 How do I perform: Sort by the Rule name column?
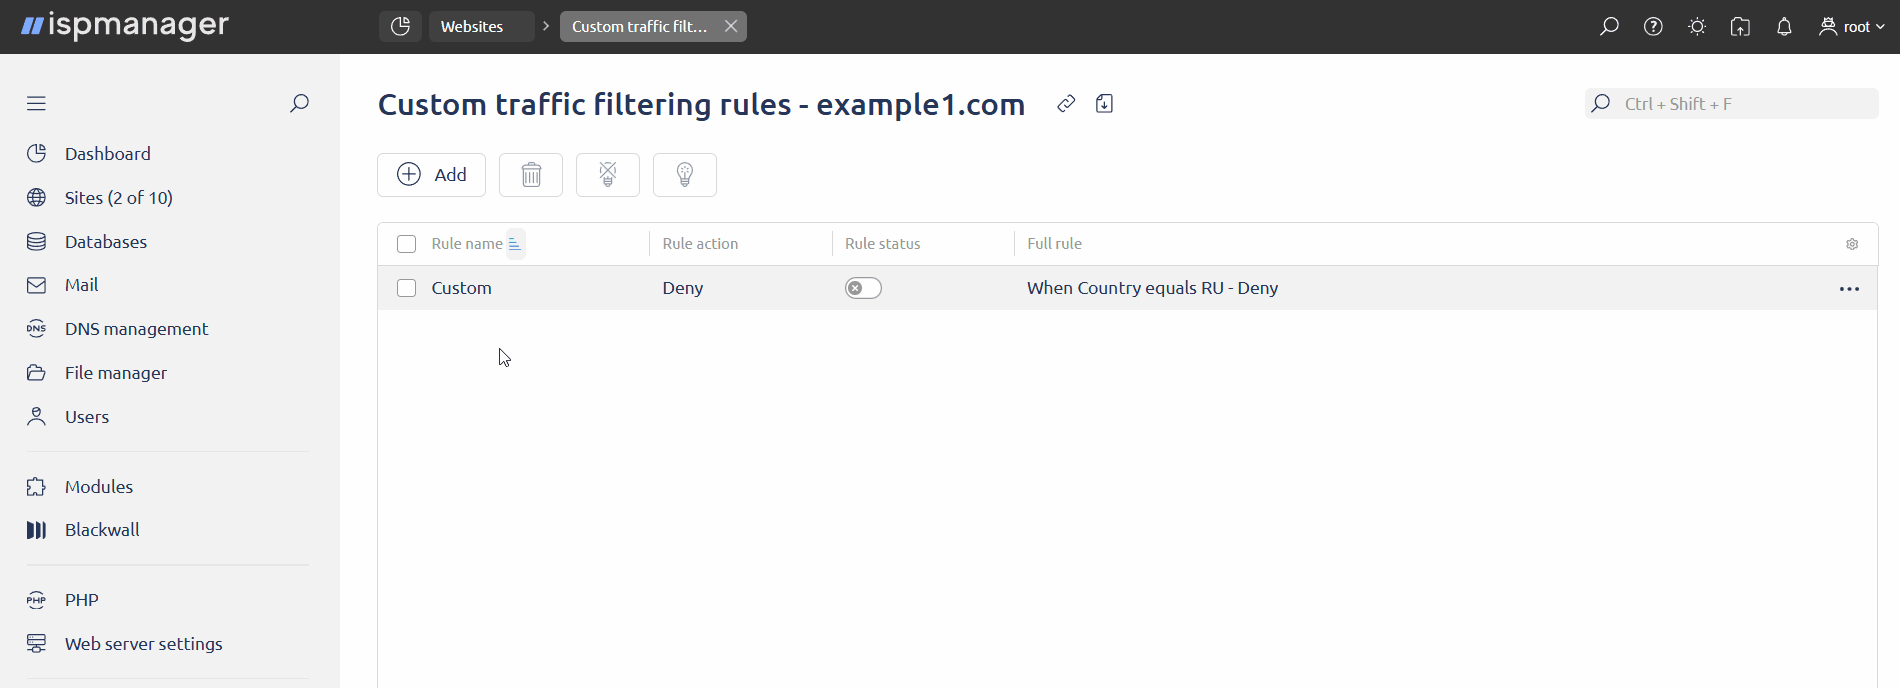point(467,244)
